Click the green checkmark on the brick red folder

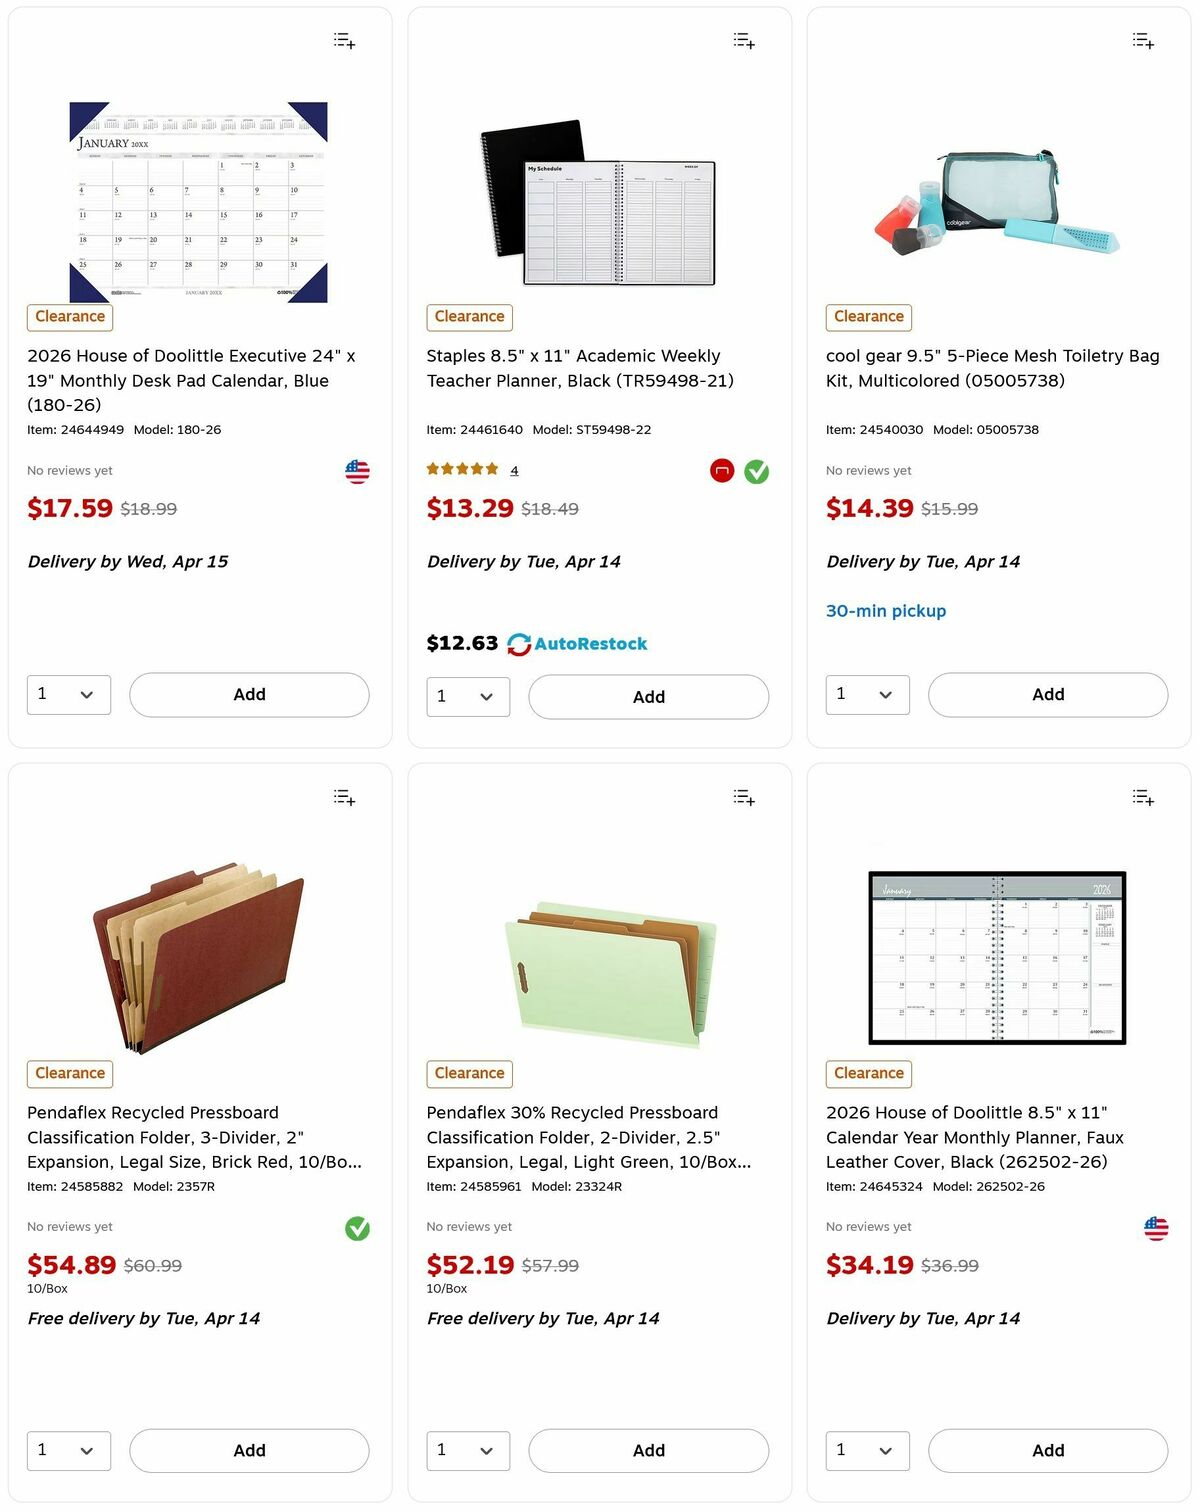coord(356,1230)
